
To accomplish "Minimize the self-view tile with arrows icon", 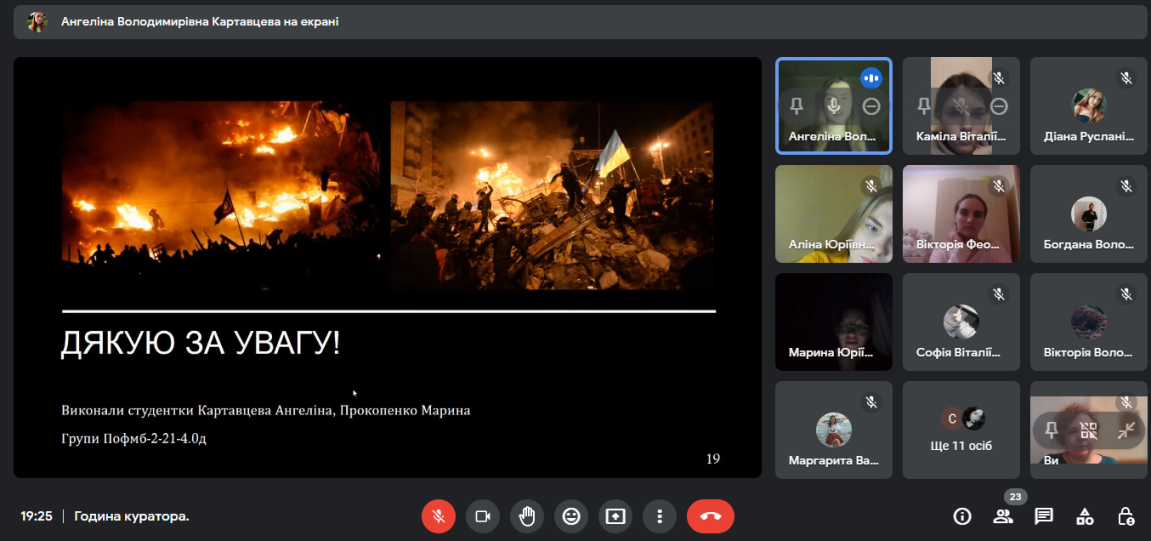I will click(1126, 430).
